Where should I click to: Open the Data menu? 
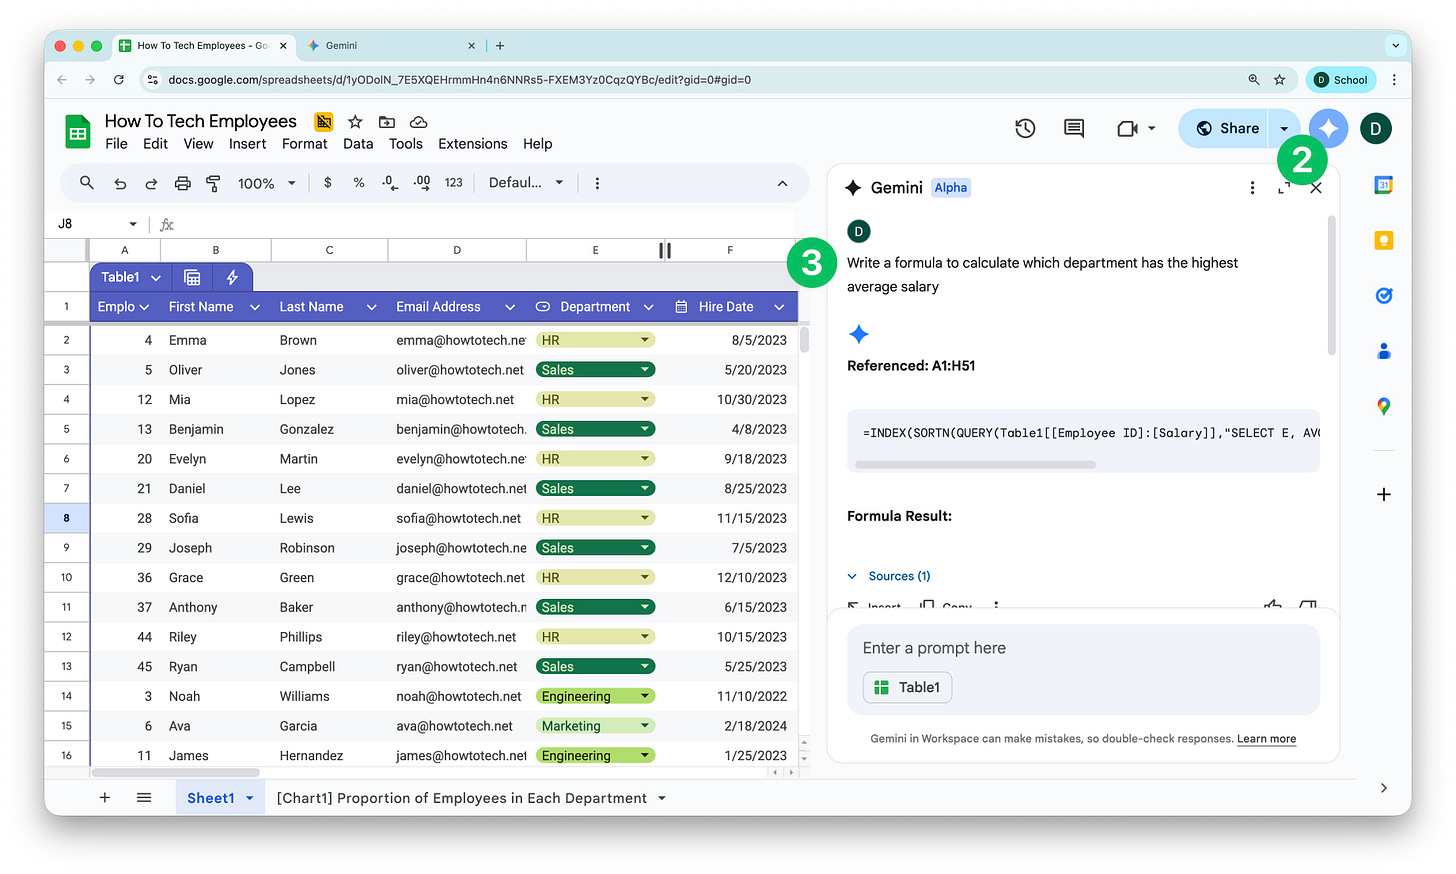pos(358,144)
